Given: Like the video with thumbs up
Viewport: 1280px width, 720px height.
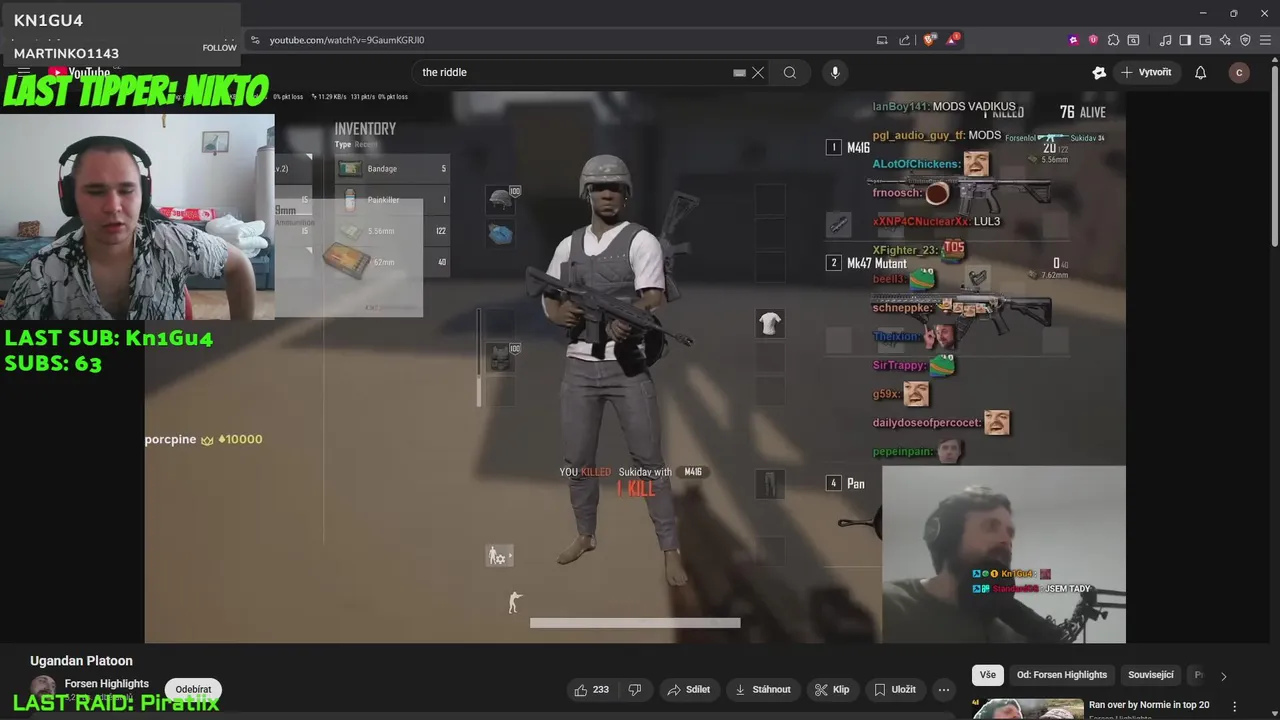Looking at the screenshot, I should [590, 689].
